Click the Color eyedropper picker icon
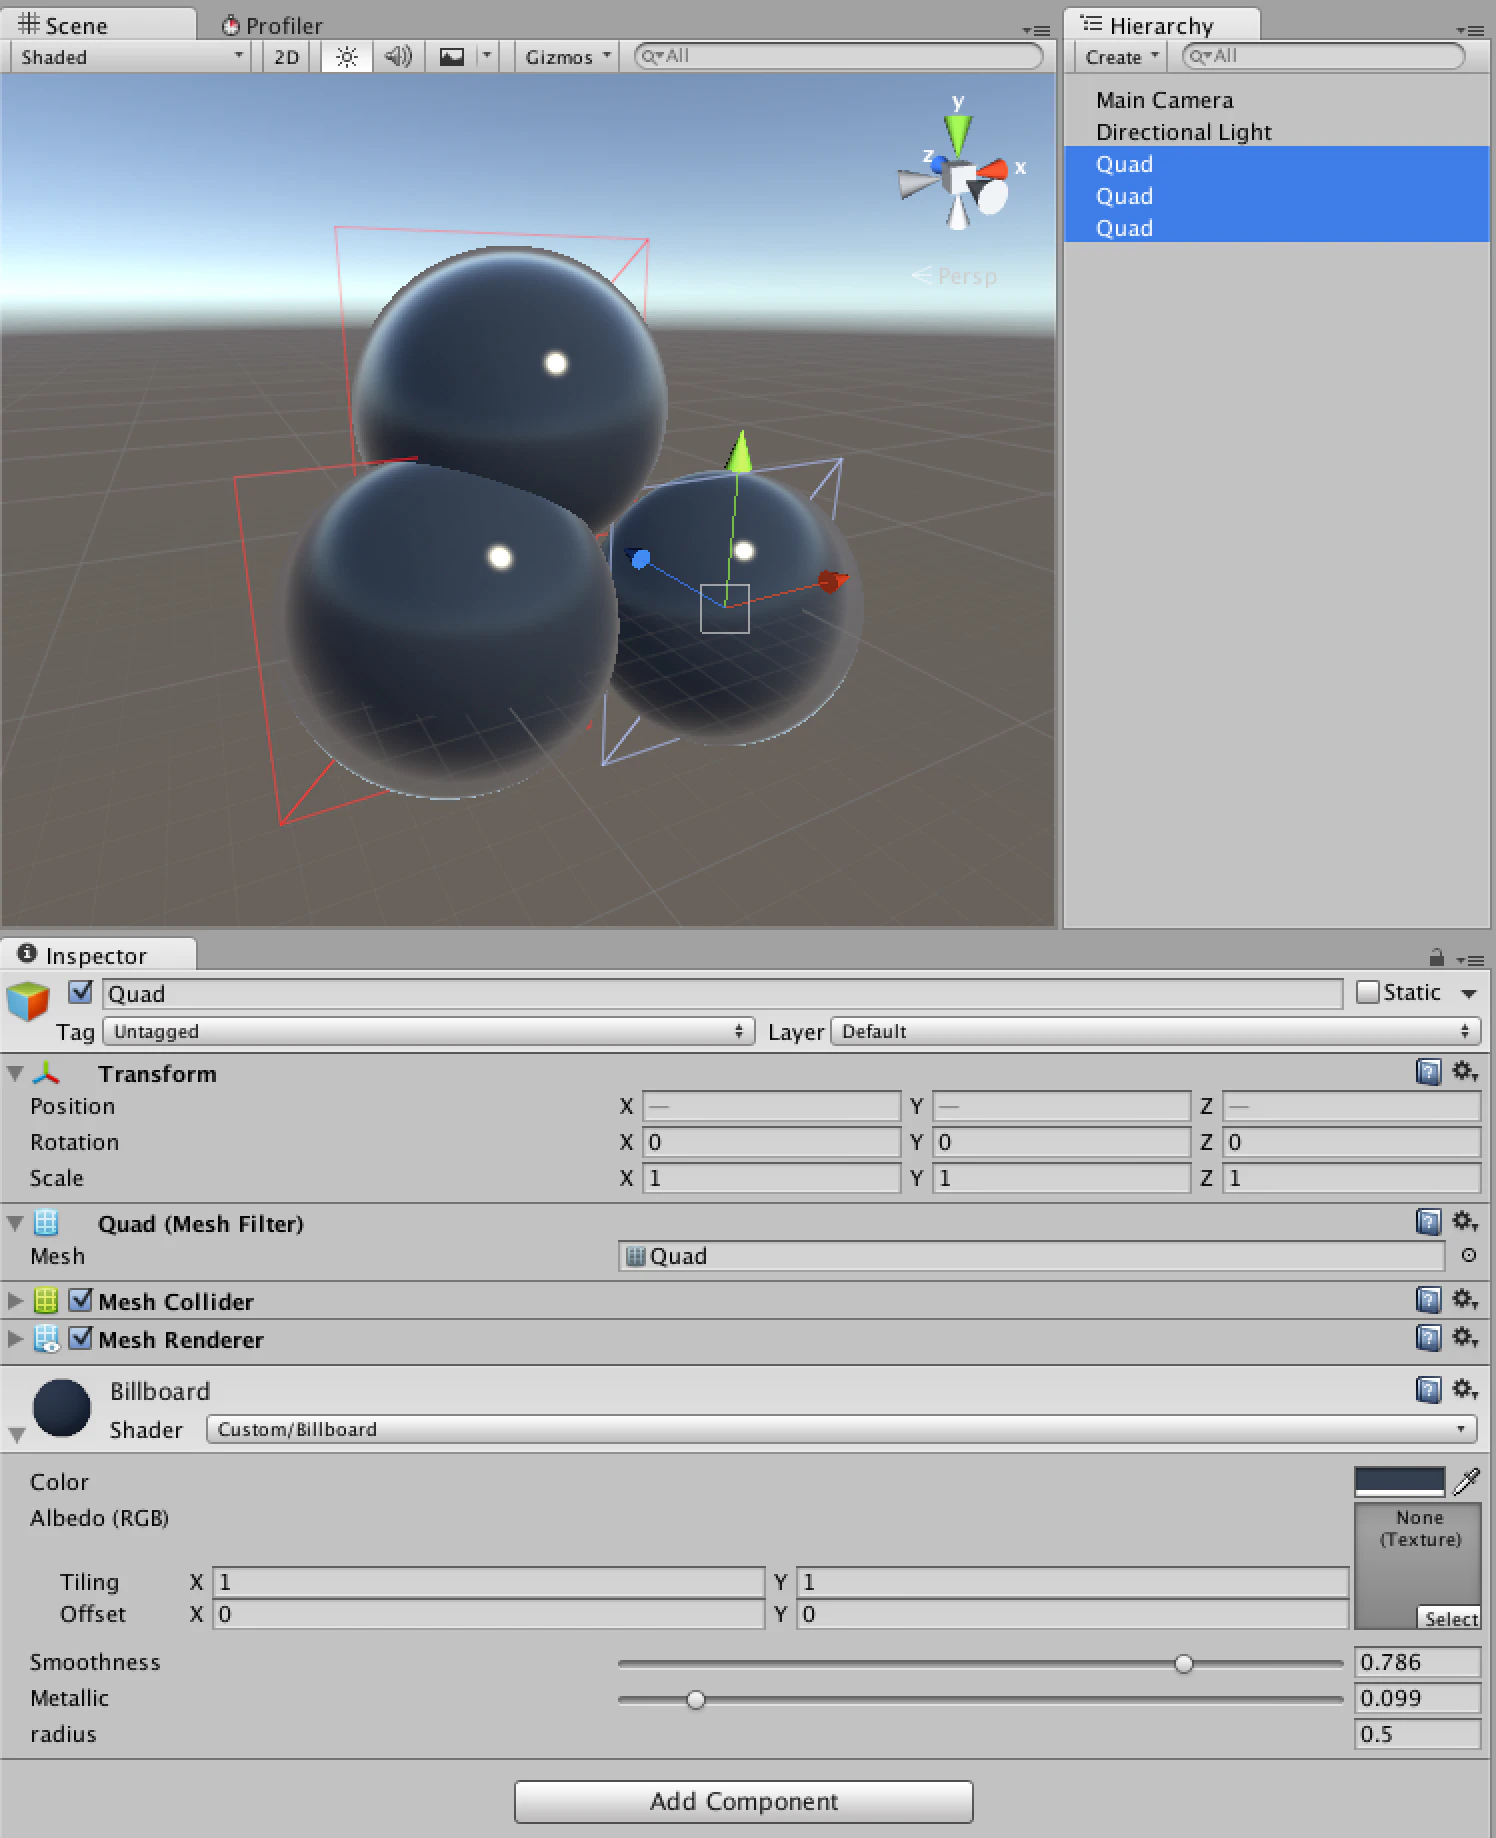Image resolution: width=1496 pixels, height=1838 pixels. [x=1467, y=1481]
